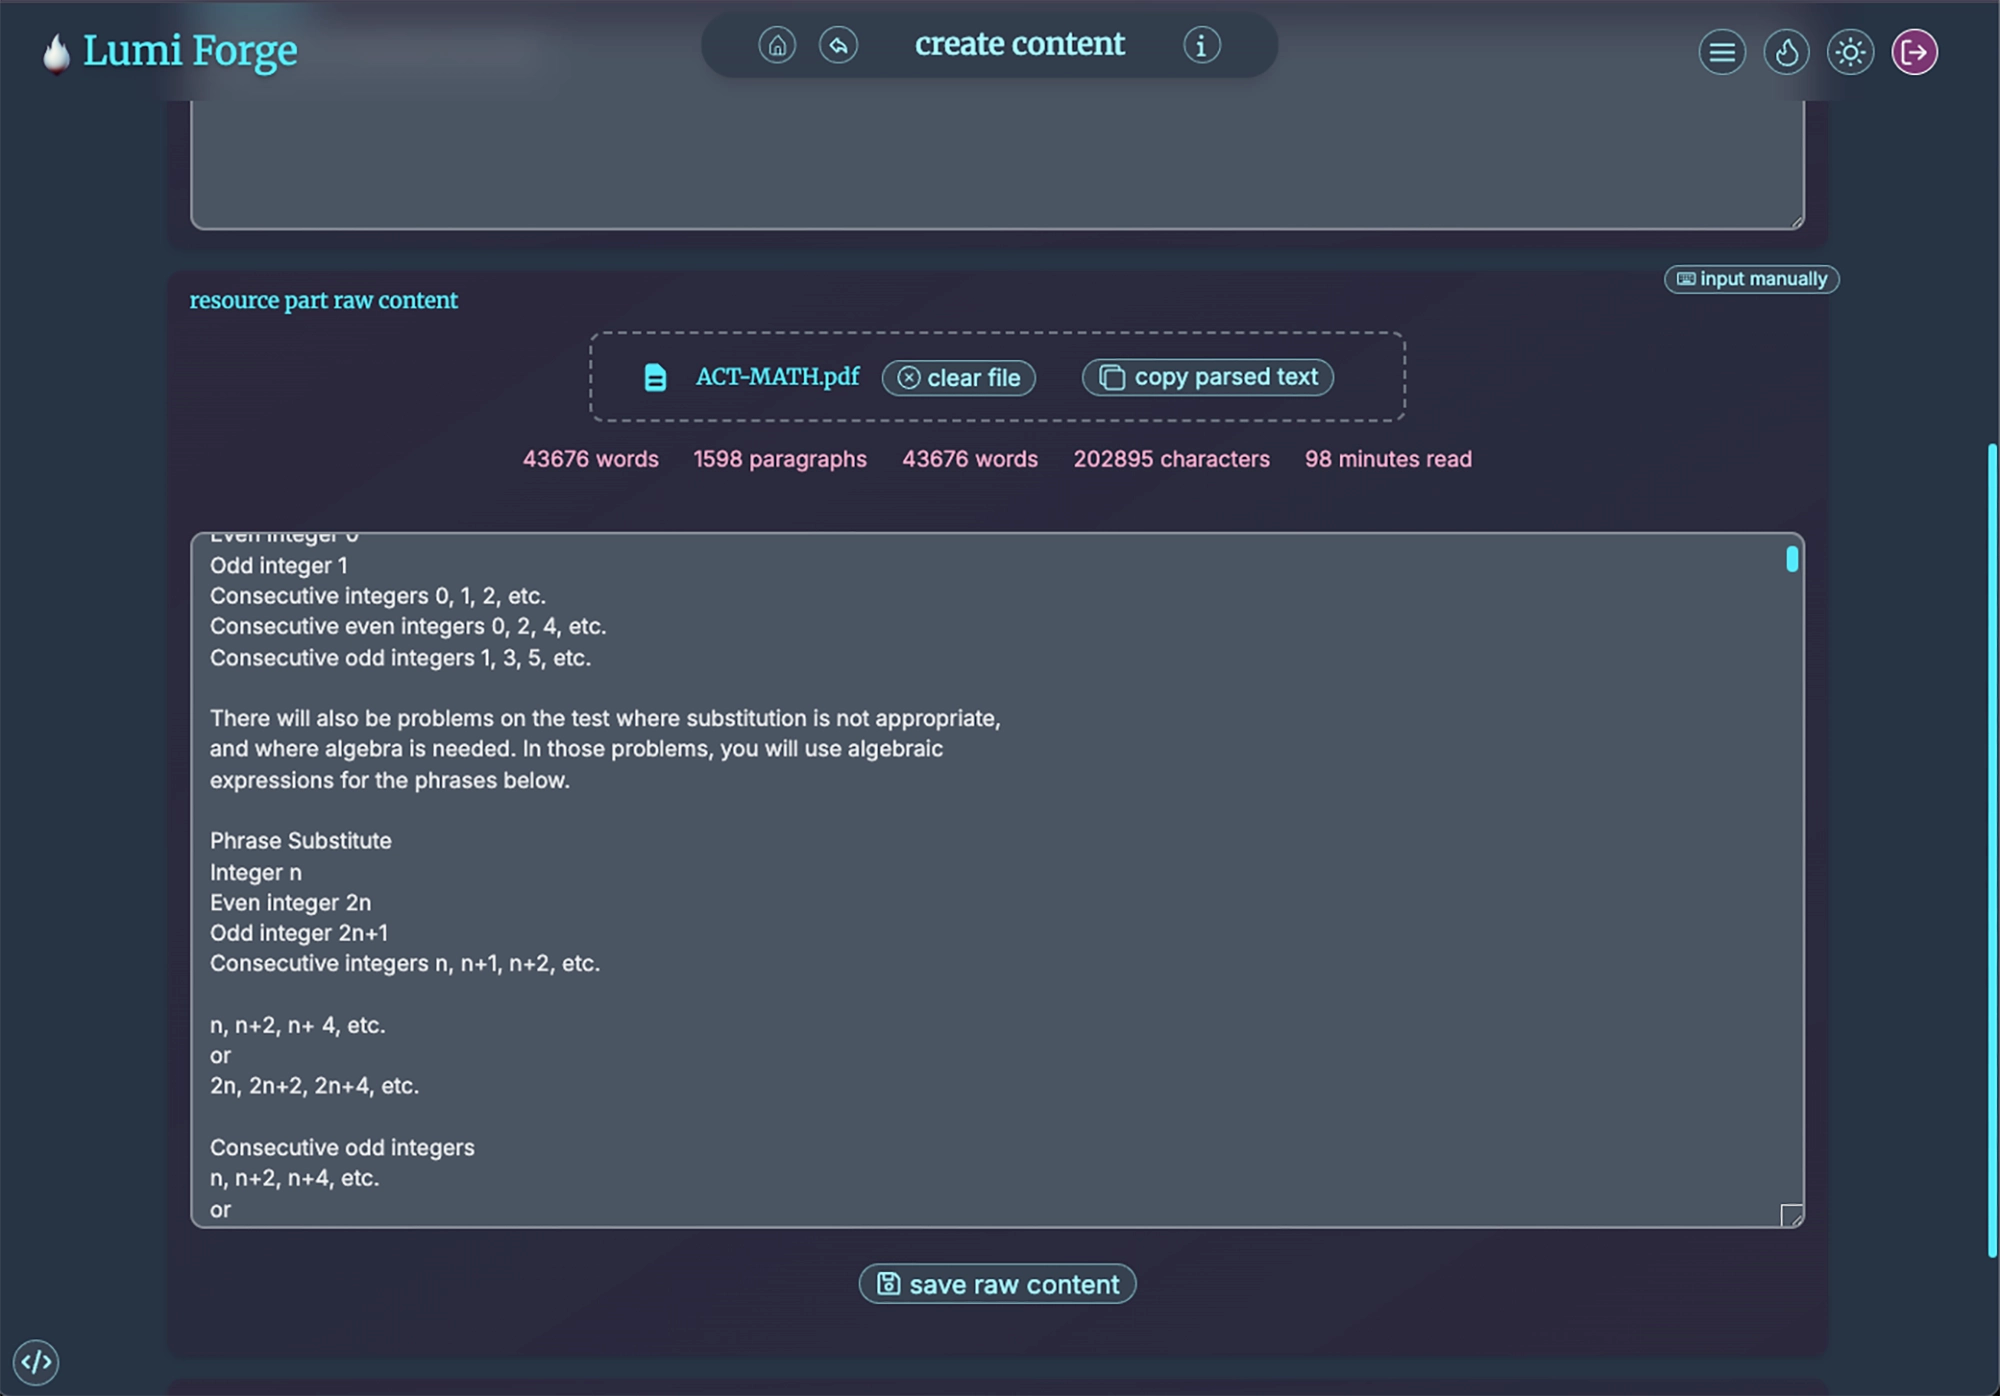Screen dimensions: 2000x1396
Task: Click the parsed textarea resize handle
Action: [1792, 1215]
